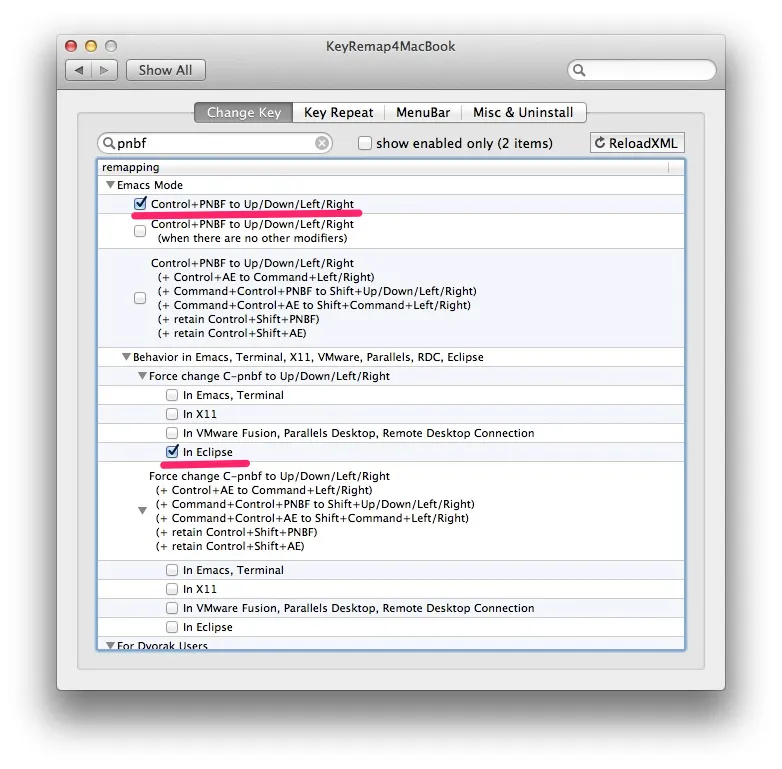Enable first In Emacs, Terminal checkbox
The height and width of the screenshot is (769, 782).
[x=172, y=395]
